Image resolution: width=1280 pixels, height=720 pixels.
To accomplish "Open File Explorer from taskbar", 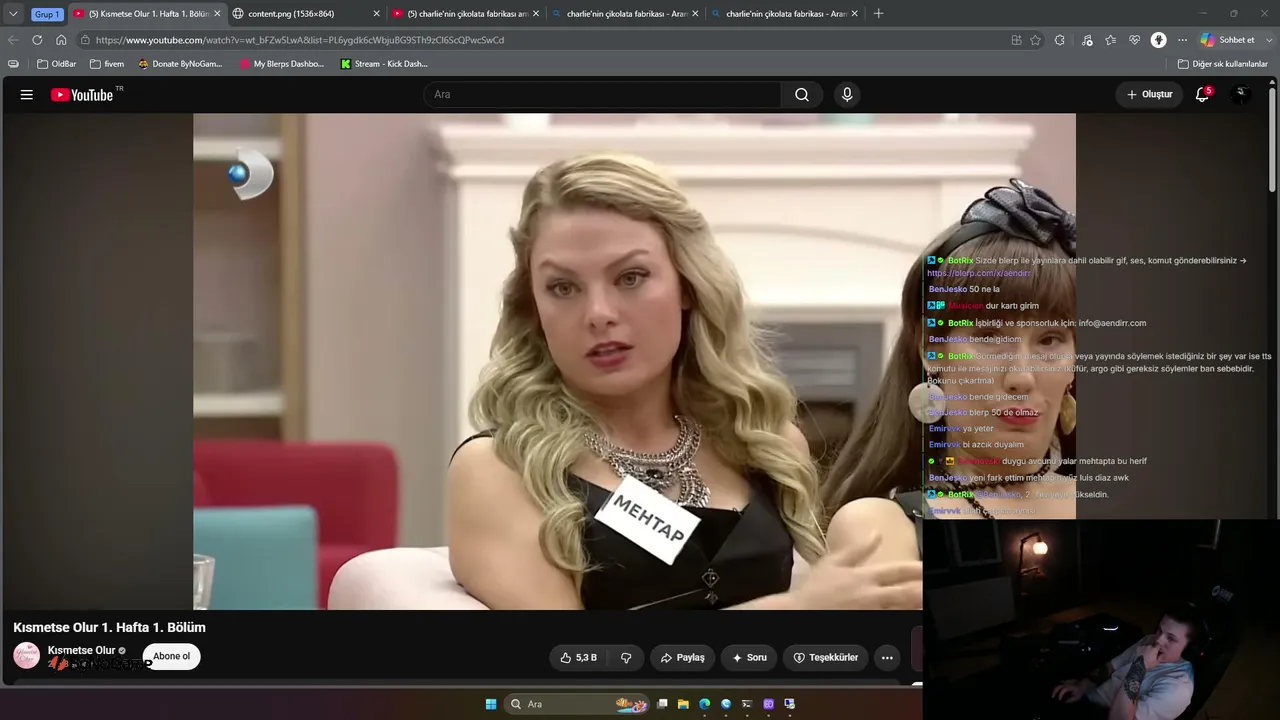I will [x=683, y=704].
